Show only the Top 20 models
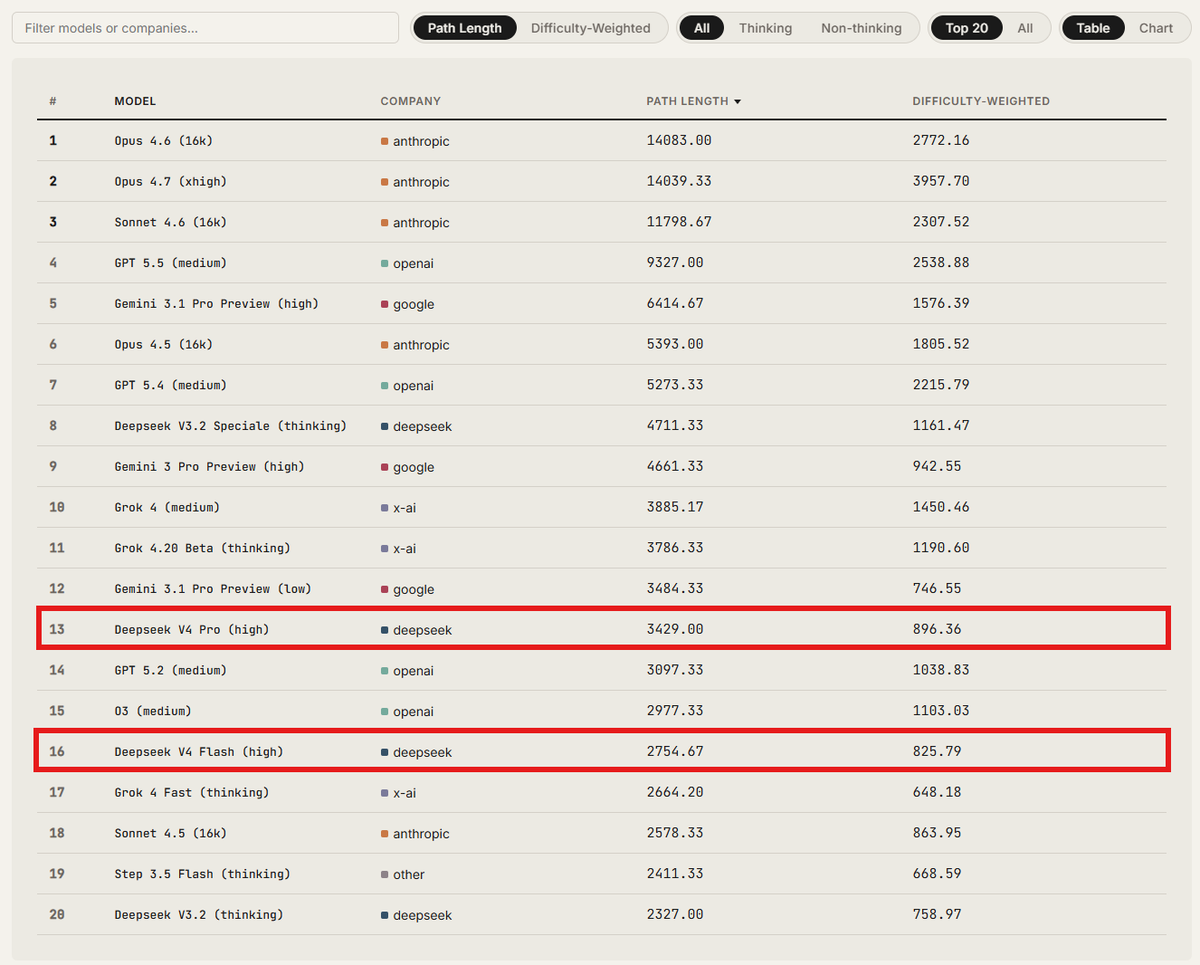 click(x=967, y=28)
